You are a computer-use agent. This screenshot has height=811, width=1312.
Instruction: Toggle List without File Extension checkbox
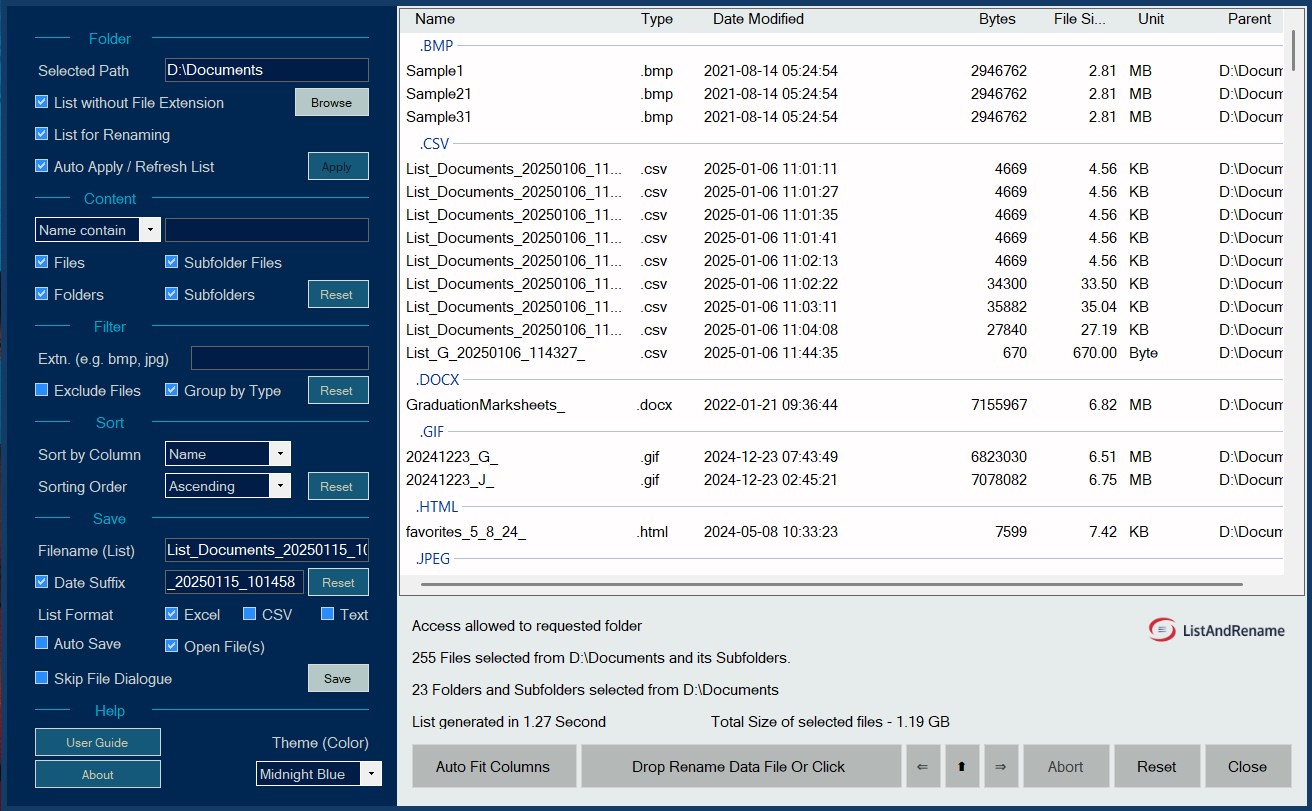(42, 102)
